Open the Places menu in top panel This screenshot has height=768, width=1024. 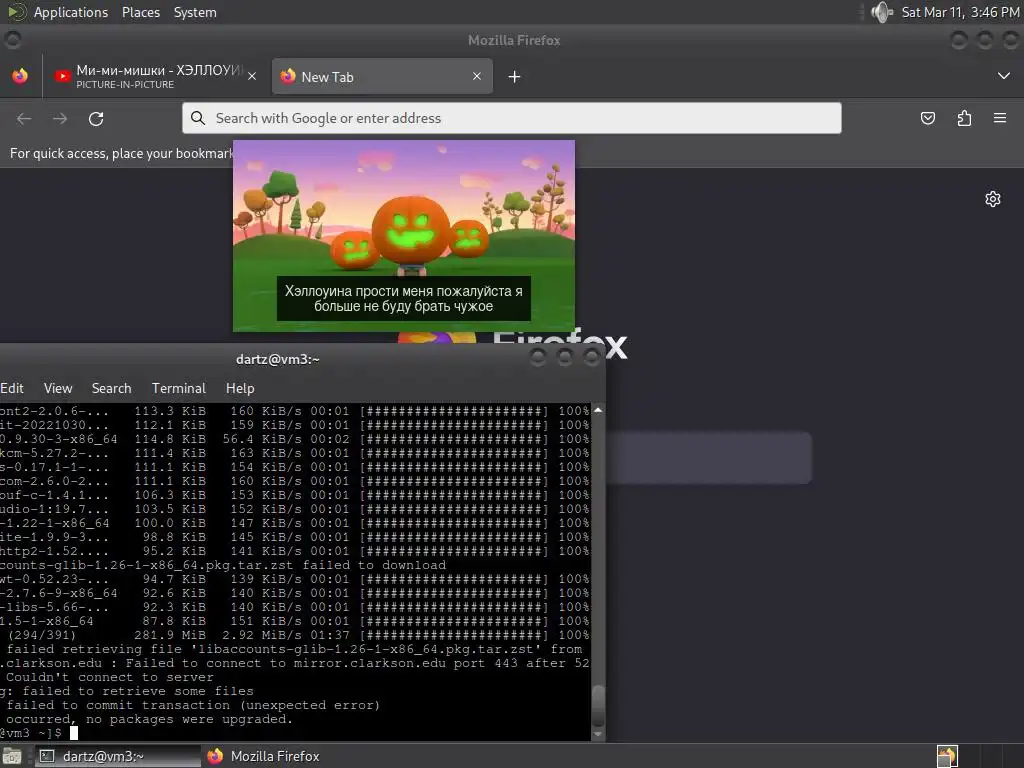pos(140,12)
